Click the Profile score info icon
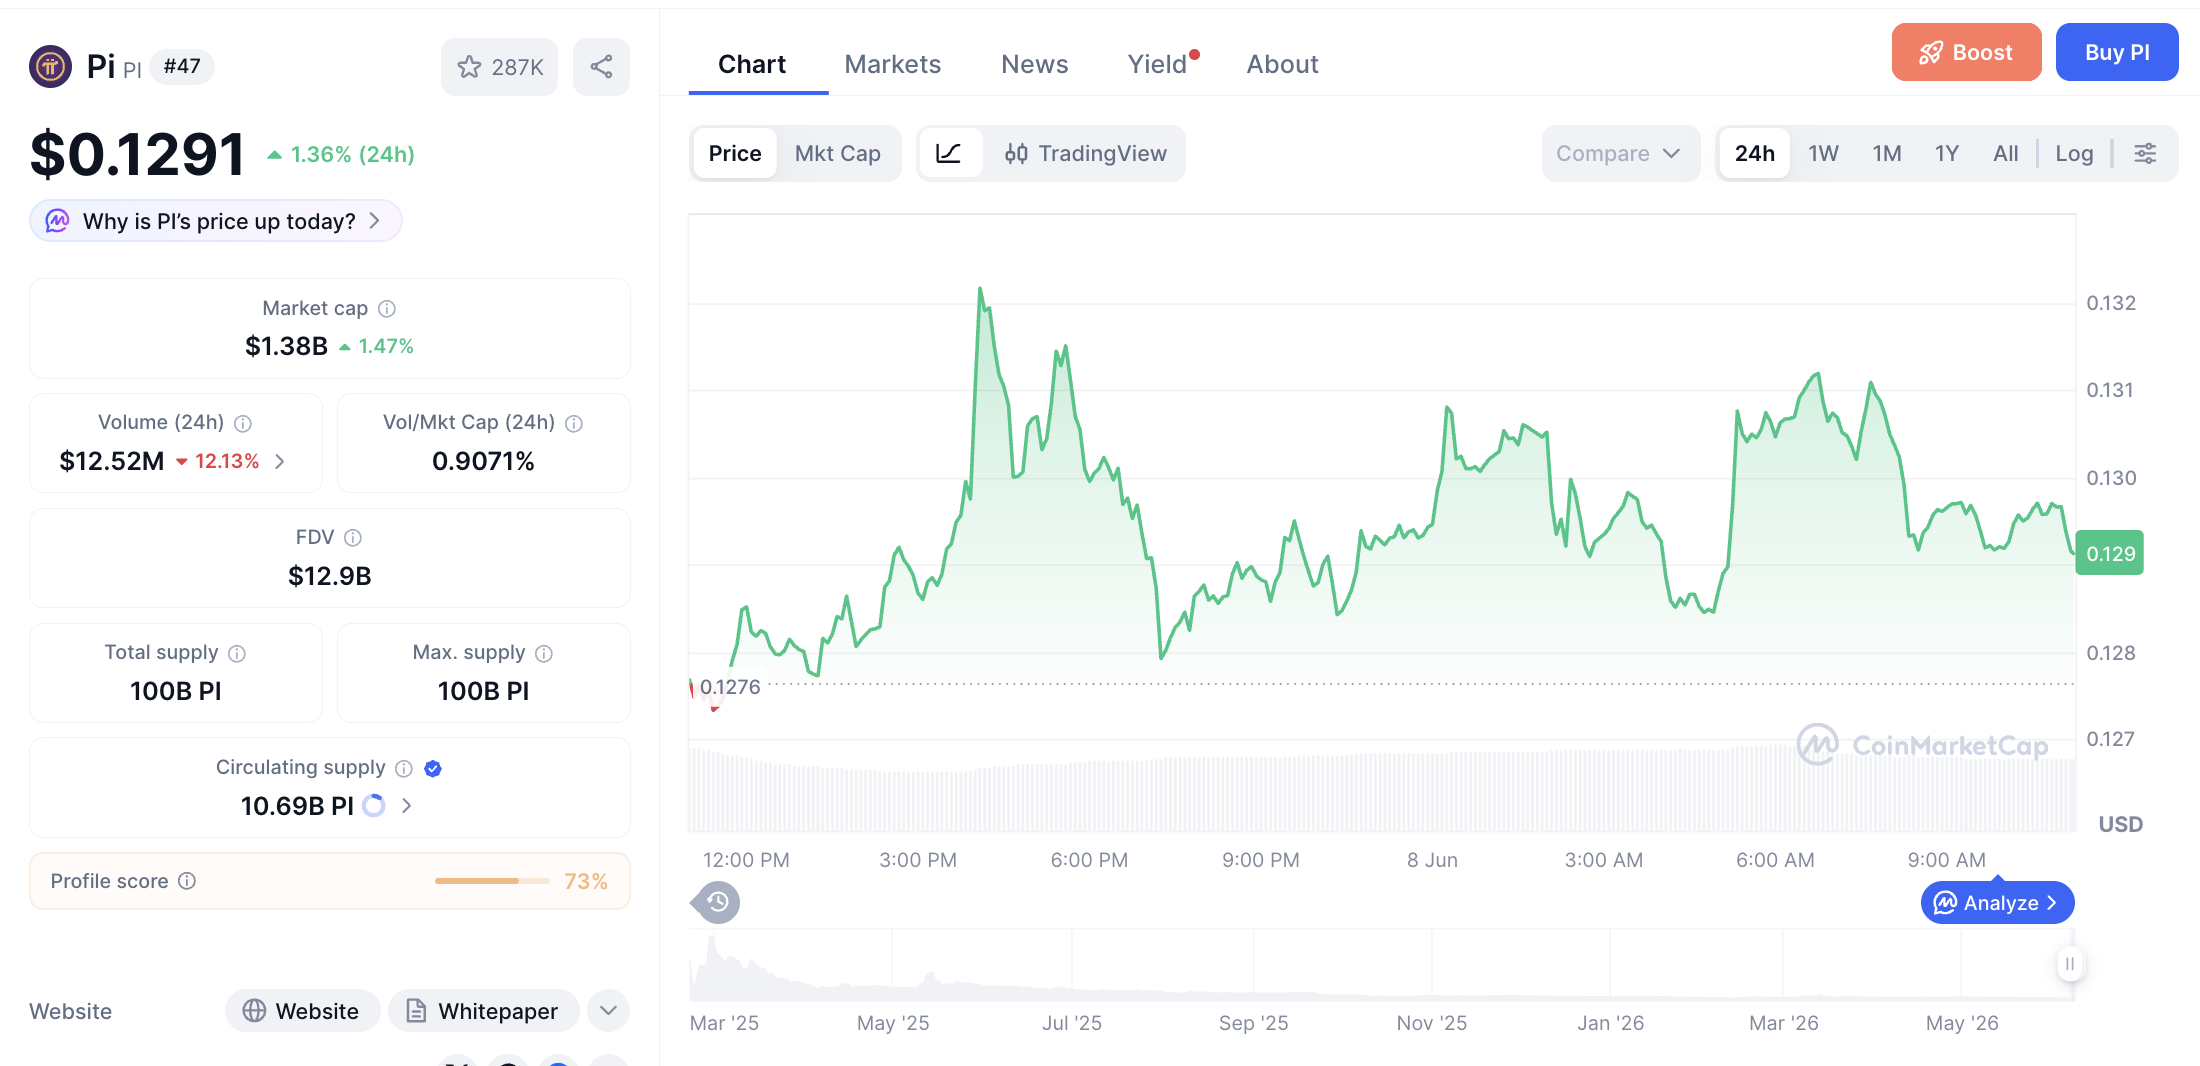Viewport: 2200px width, 1066px height. pyautogui.click(x=187, y=881)
